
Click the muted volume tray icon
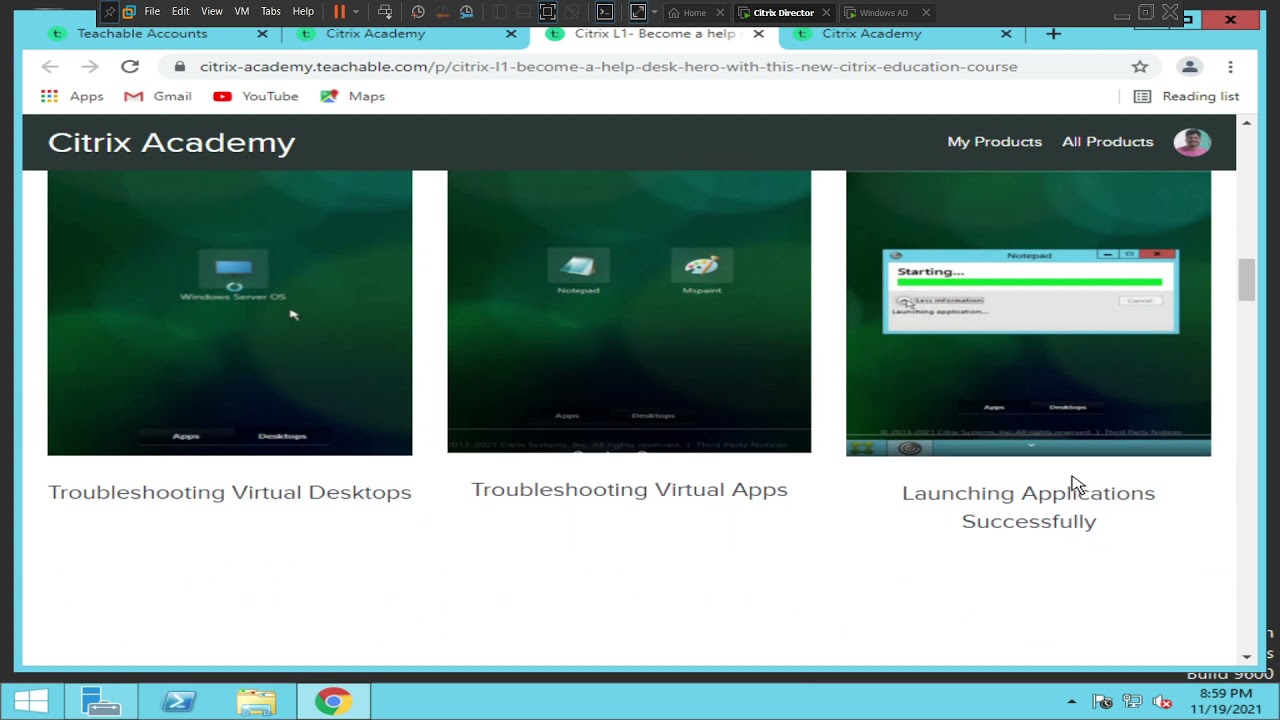[1162, 702]
